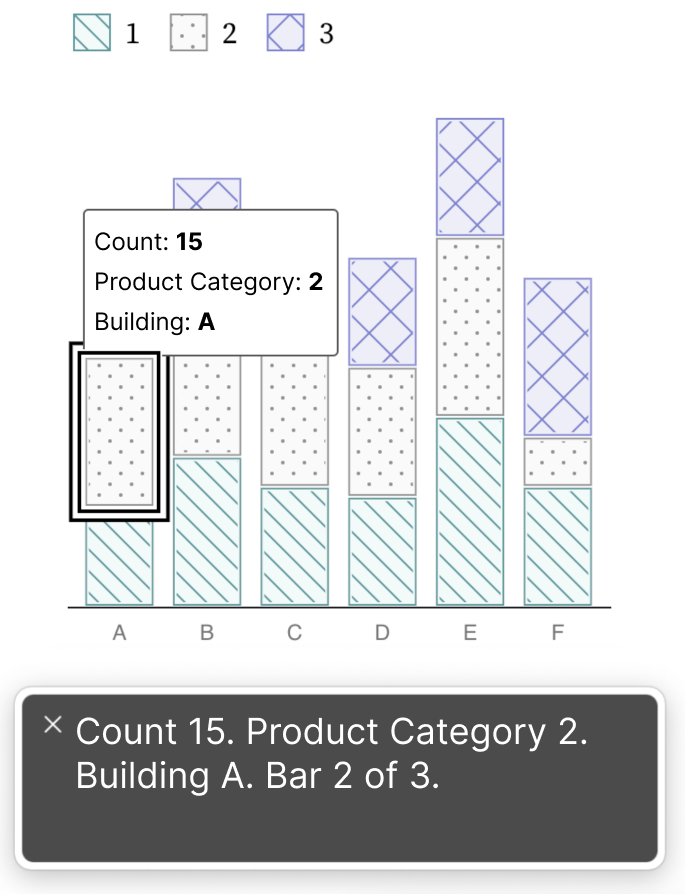This screenshot has height=894, width=685.
Task: Click legend swatch for category 3
Action: click(x=286, y=32)
